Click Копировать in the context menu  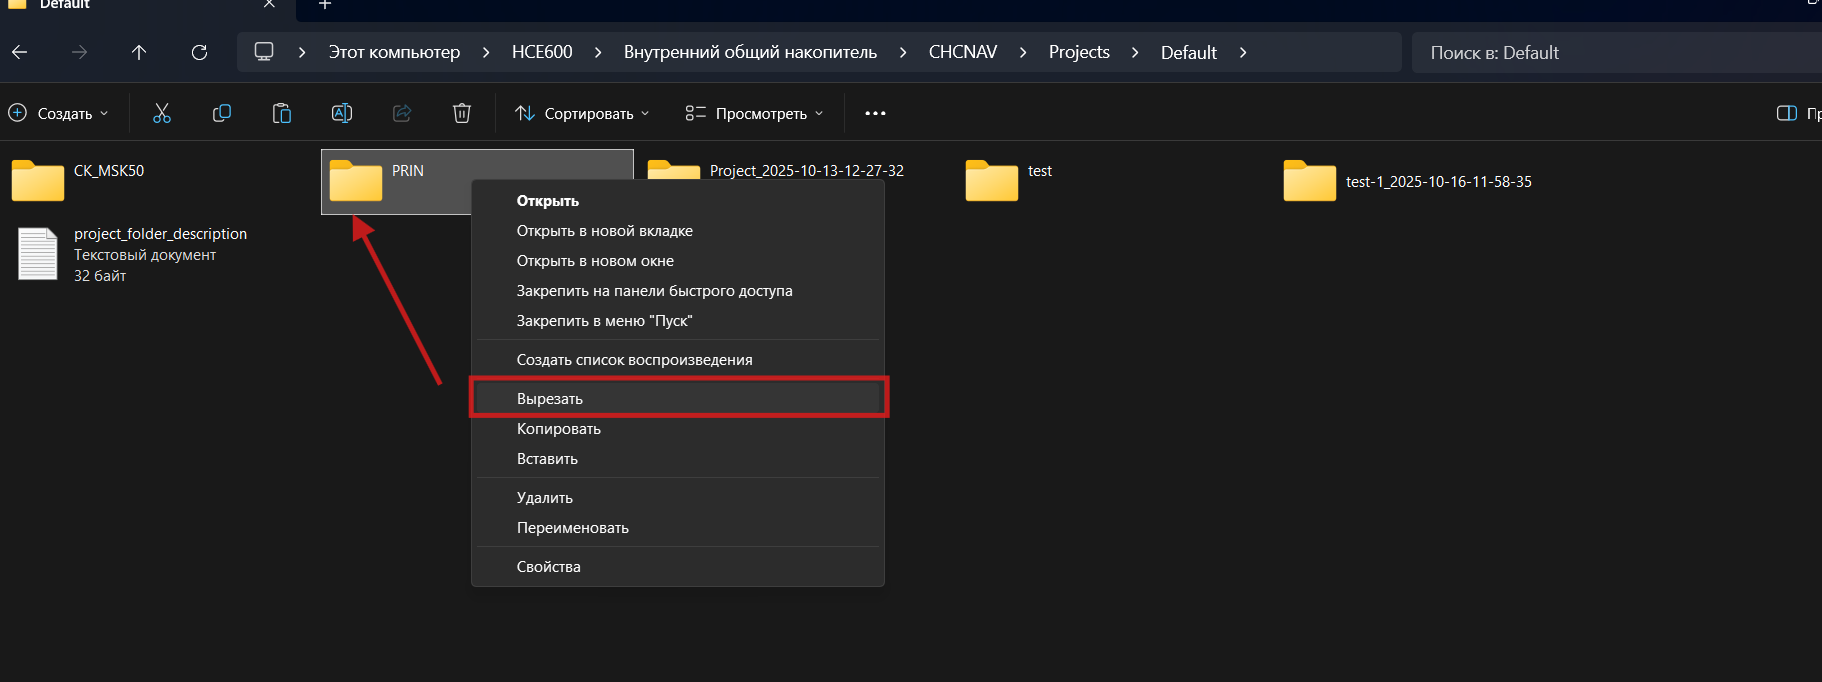[678, 429]
